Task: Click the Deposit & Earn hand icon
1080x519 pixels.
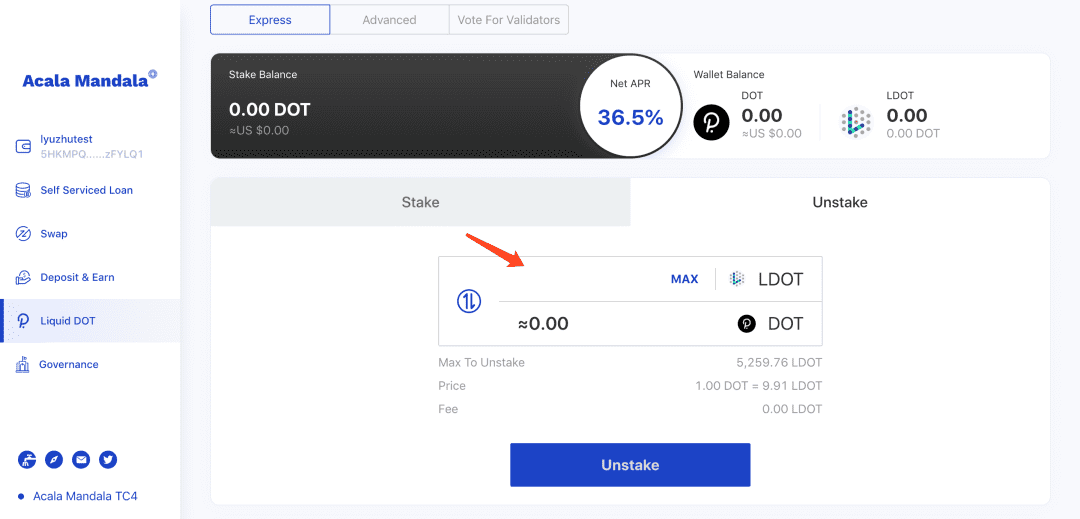Action: click(x=23, y=277)
